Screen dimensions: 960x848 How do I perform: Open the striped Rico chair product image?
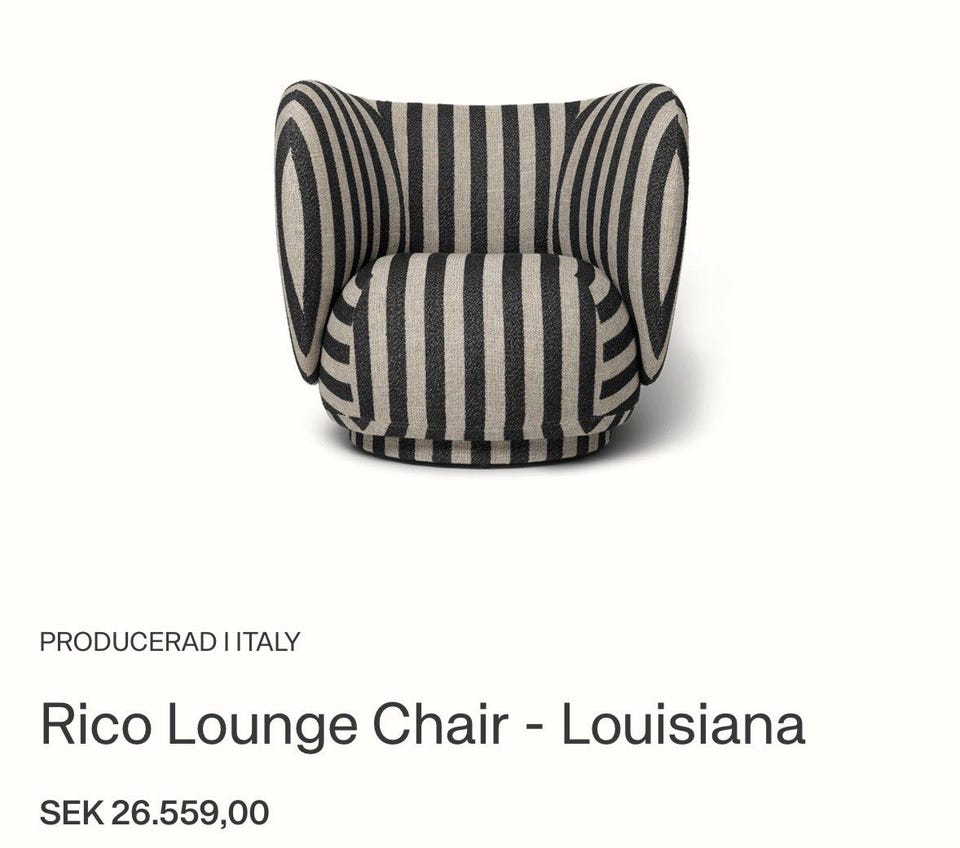(481, 274)
